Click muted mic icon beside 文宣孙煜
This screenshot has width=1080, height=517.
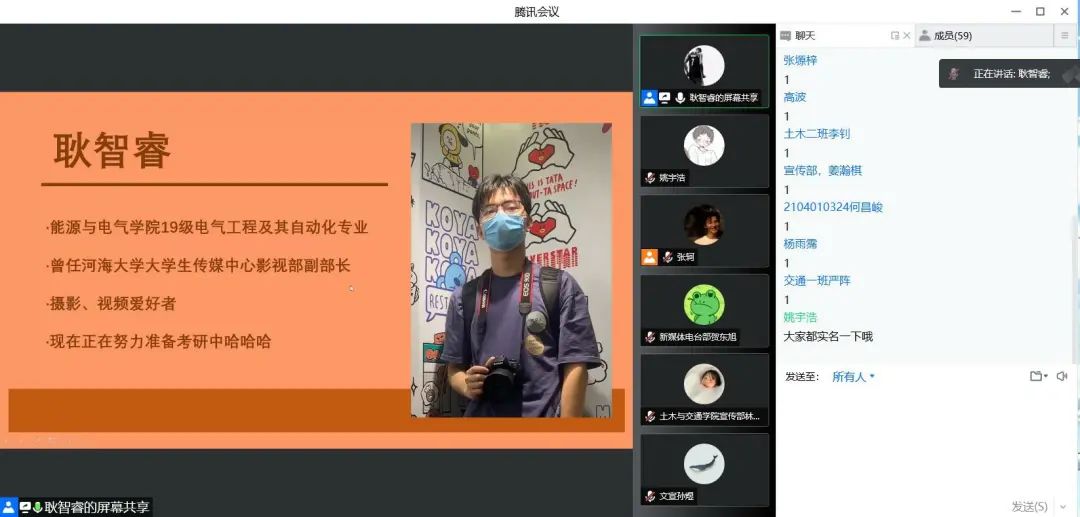650,496
